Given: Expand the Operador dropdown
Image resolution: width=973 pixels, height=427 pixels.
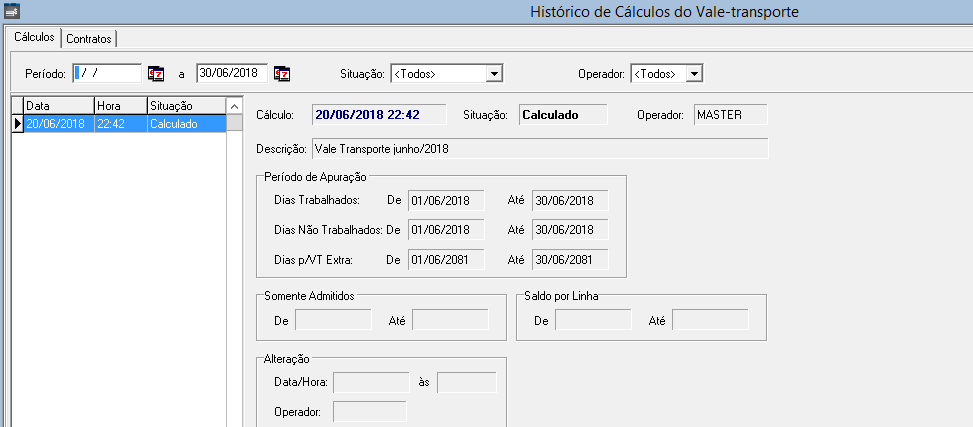Looking at the screenshot, I should coord(694,73).
